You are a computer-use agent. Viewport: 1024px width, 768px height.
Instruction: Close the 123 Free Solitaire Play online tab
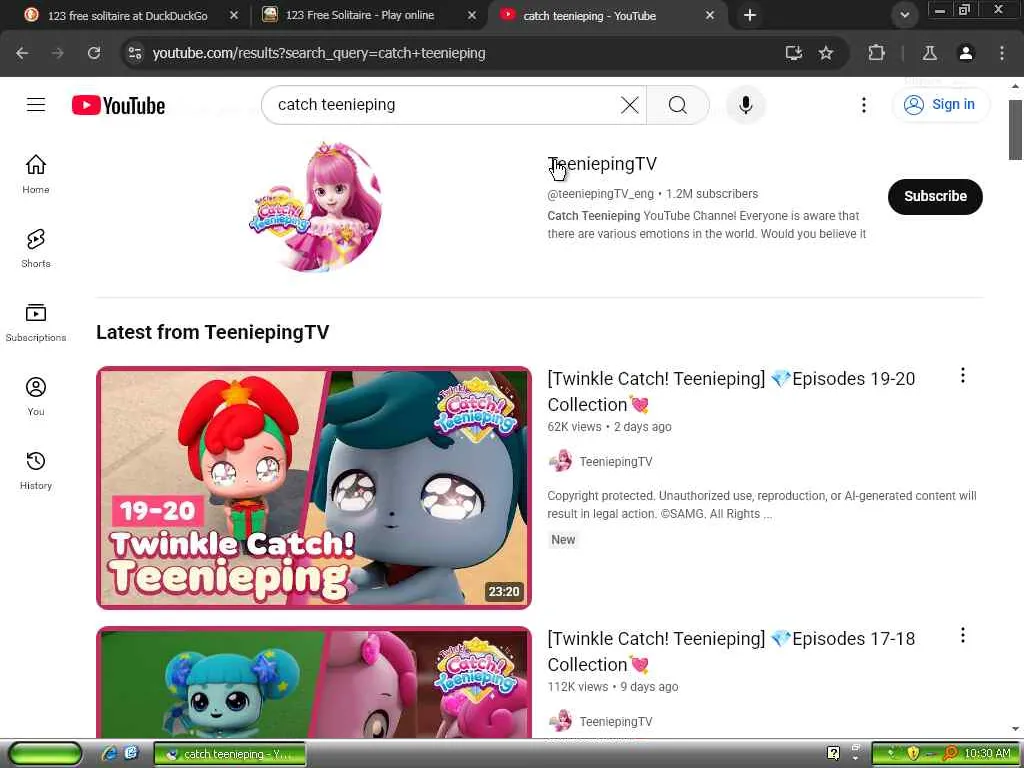pos(472,15)
